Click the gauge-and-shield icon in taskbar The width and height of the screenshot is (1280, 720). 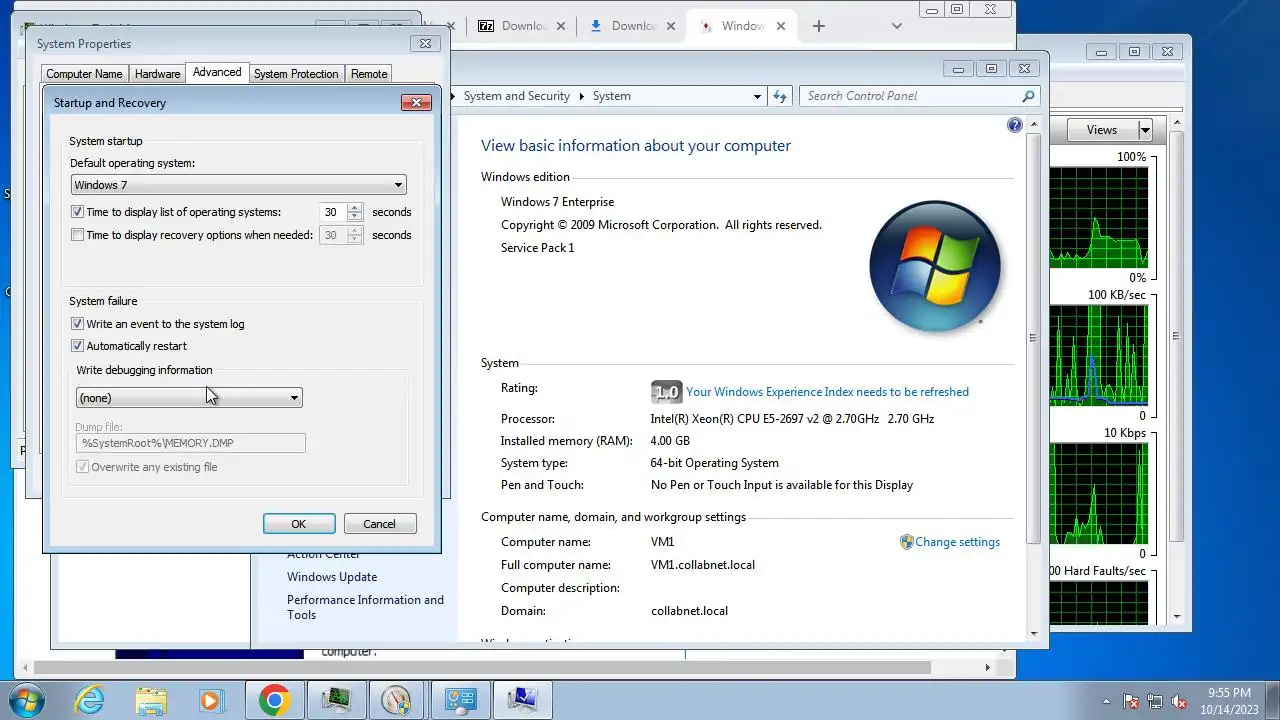397,700
